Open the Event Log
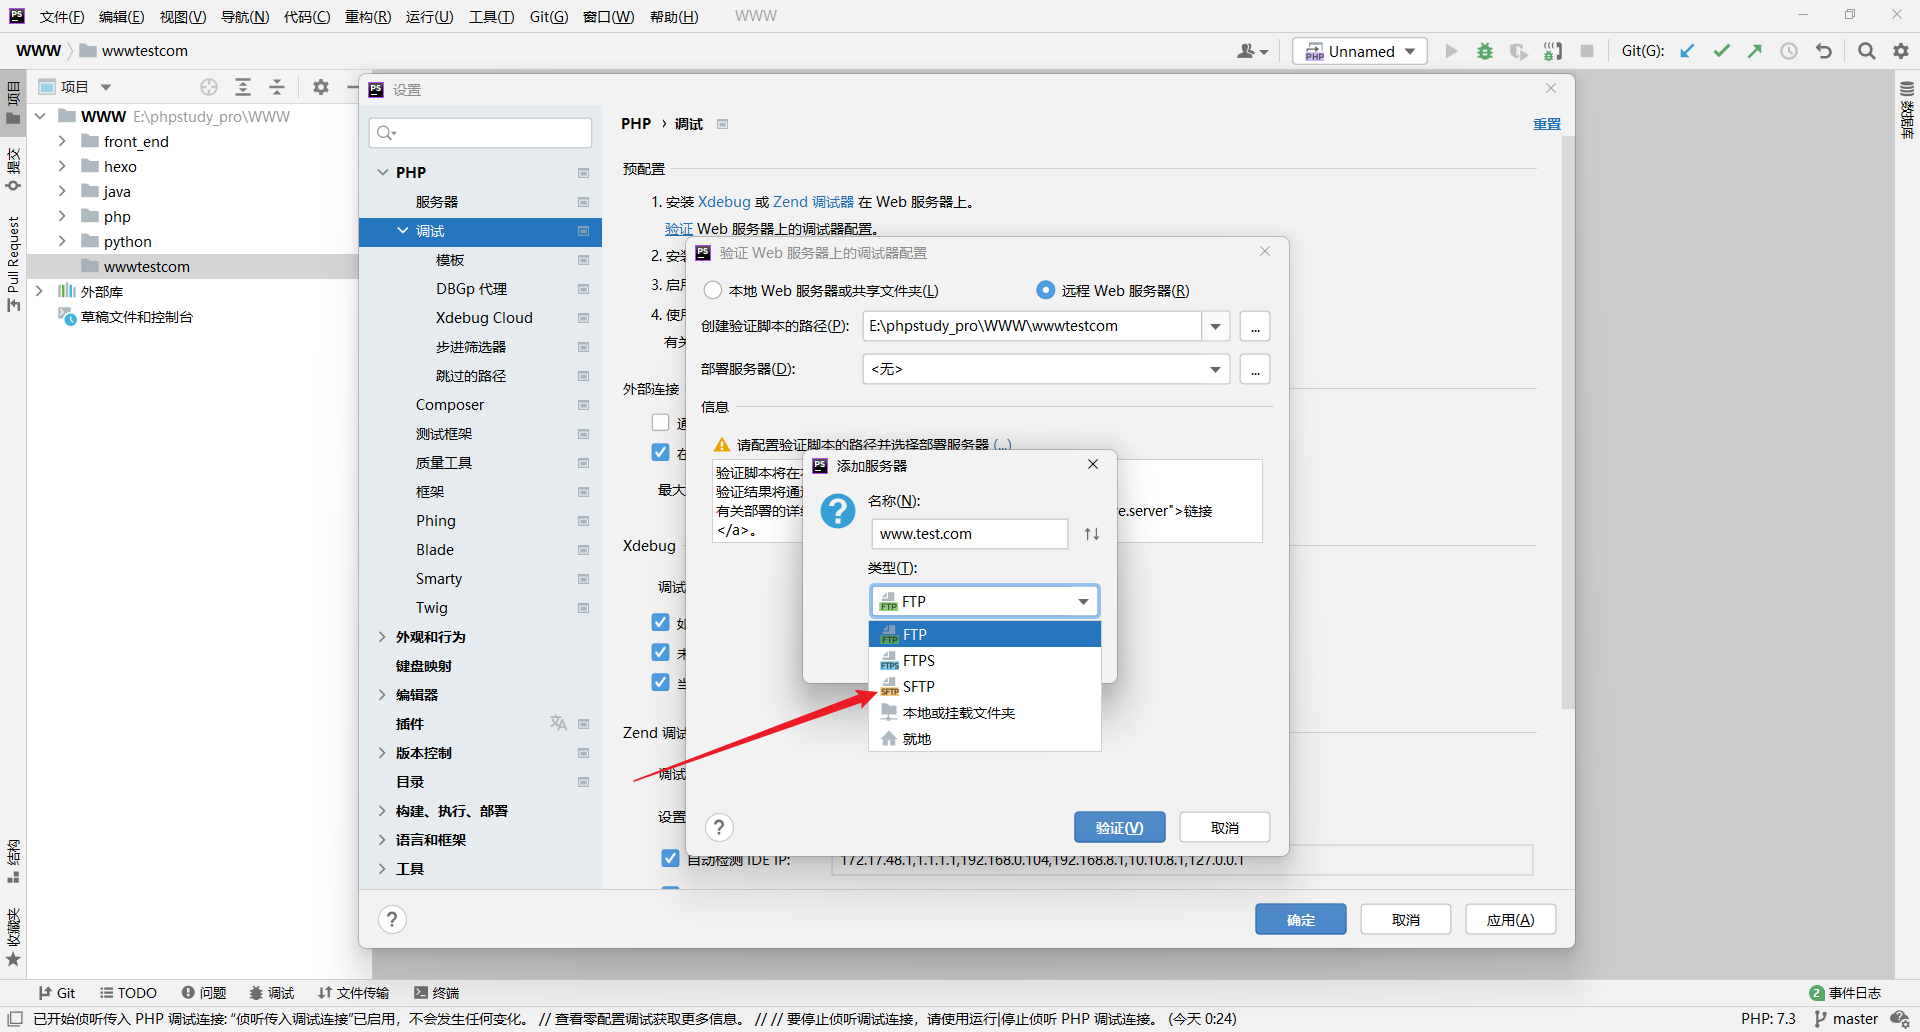 tap(1846, 993)
